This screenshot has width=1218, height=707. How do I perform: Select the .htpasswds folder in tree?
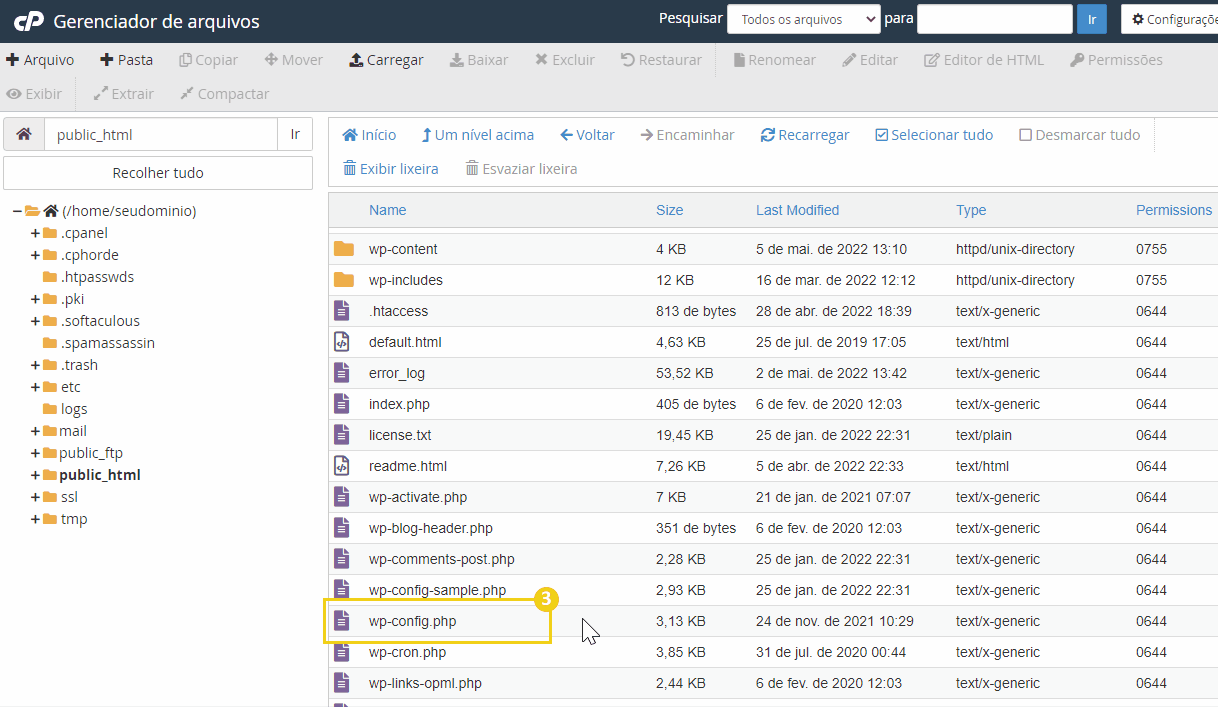tap(97, 277)
